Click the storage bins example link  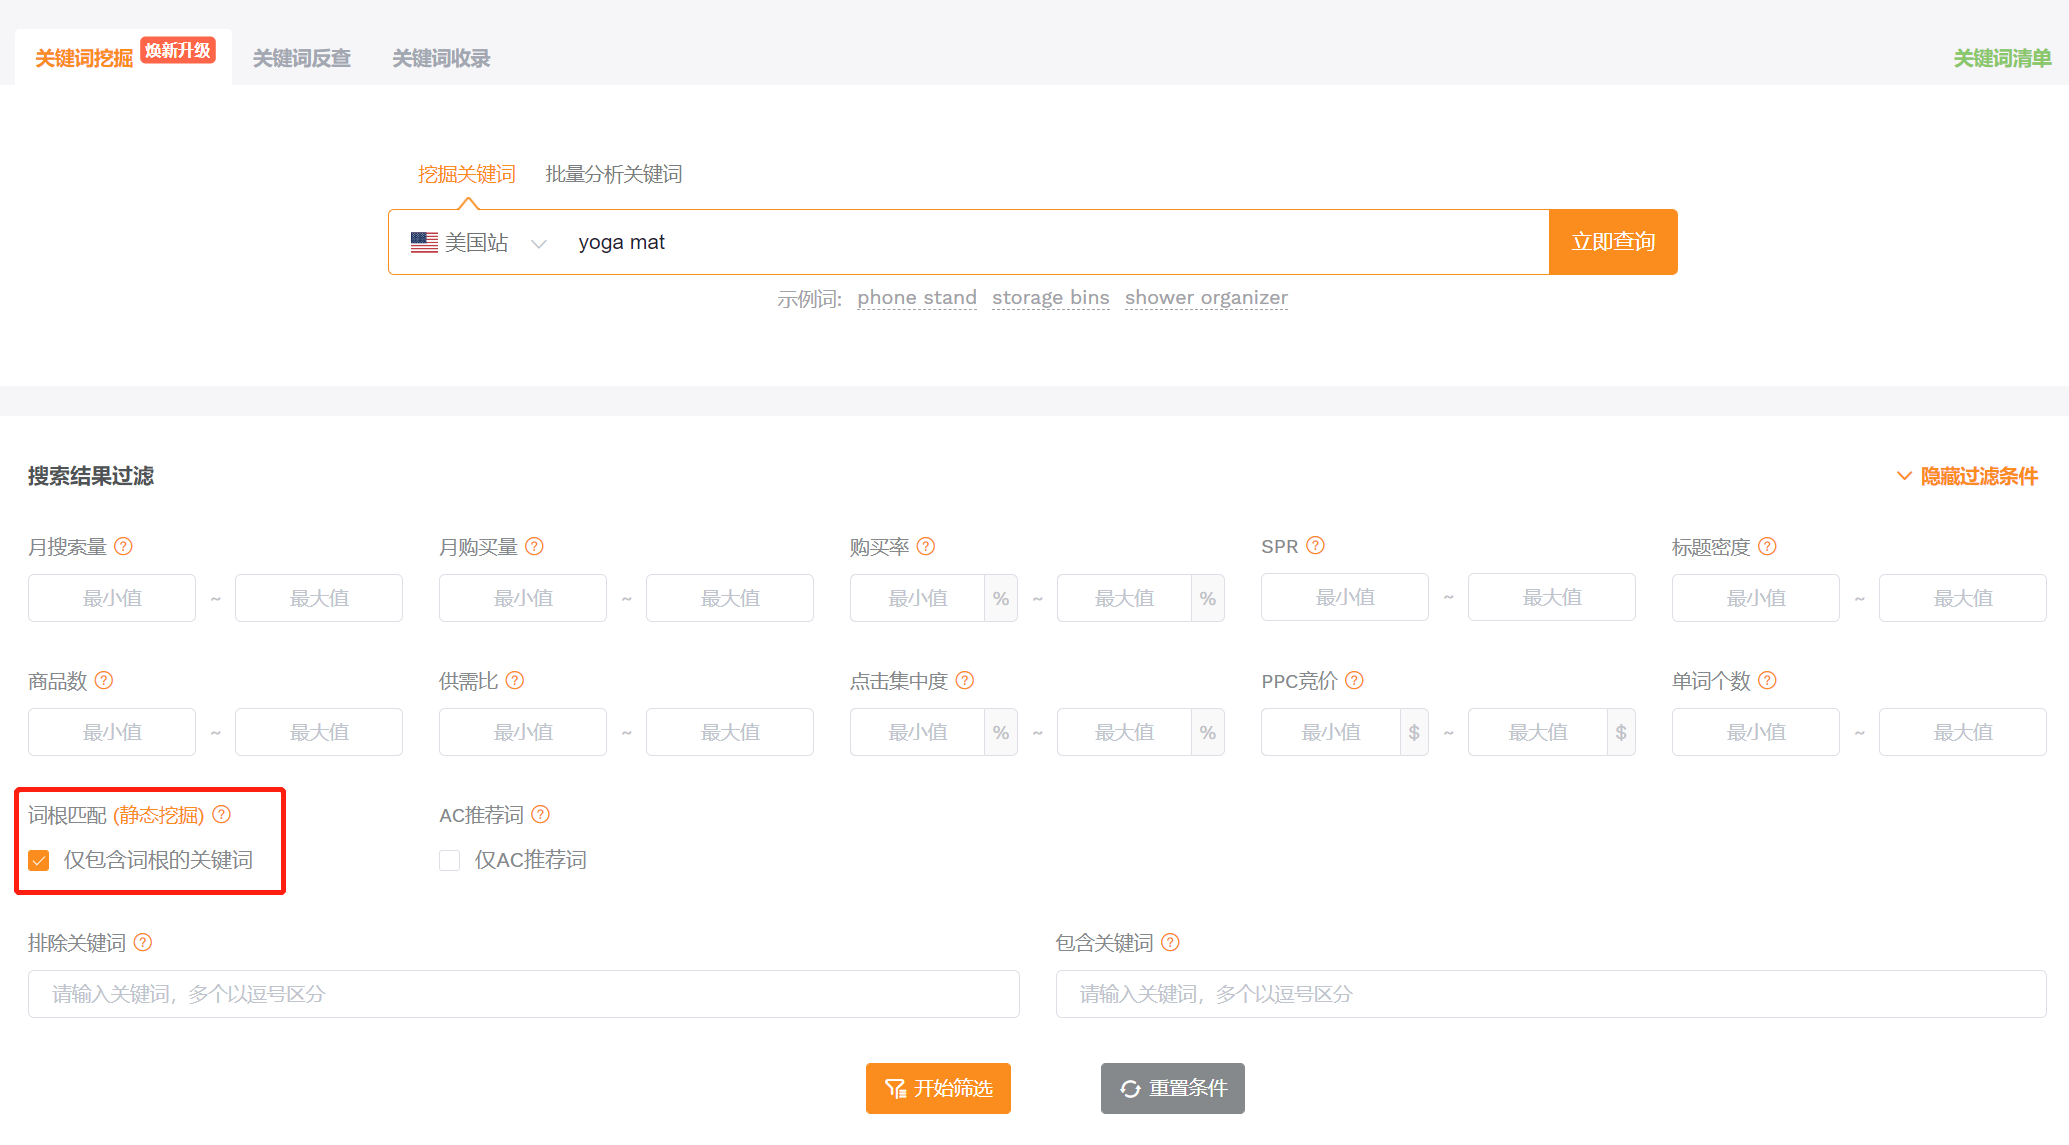pyautogui.click(x=1050, y=297)
